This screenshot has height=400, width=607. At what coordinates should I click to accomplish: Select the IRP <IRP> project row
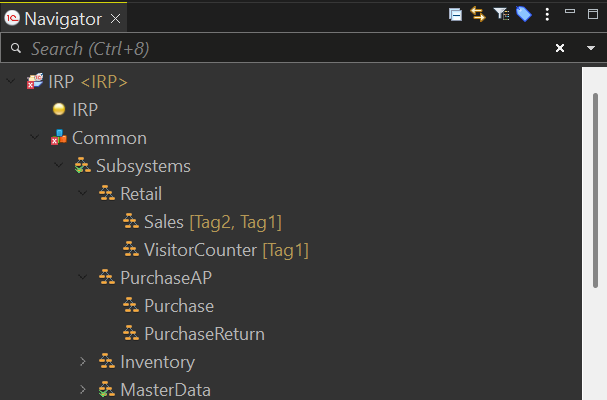(x=88, y=82)
